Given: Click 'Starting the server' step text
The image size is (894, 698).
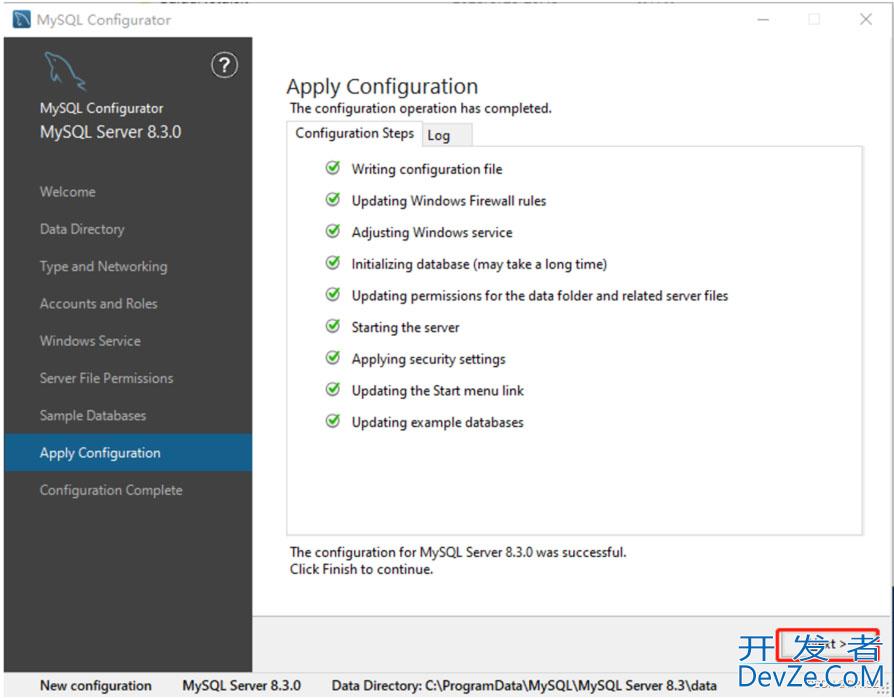Looking at the screenshot, I should (x=405, y=327).
